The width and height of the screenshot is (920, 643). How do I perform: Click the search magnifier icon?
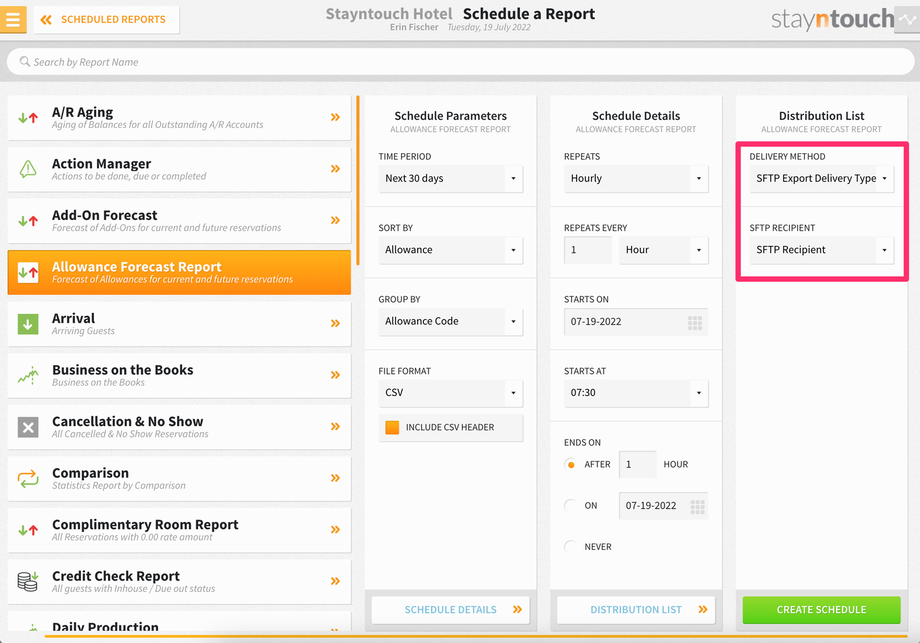point(25,62)
